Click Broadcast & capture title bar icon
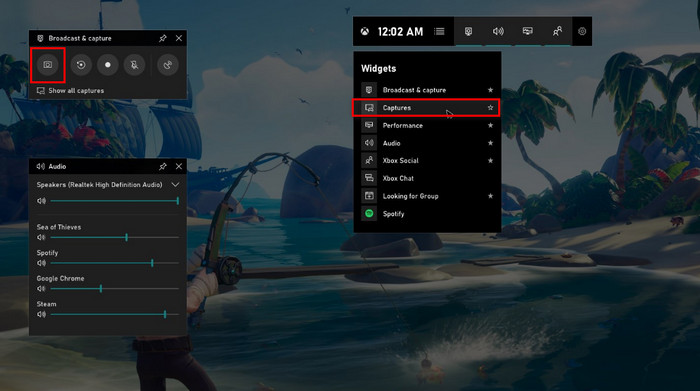 [x=40, y=38]
